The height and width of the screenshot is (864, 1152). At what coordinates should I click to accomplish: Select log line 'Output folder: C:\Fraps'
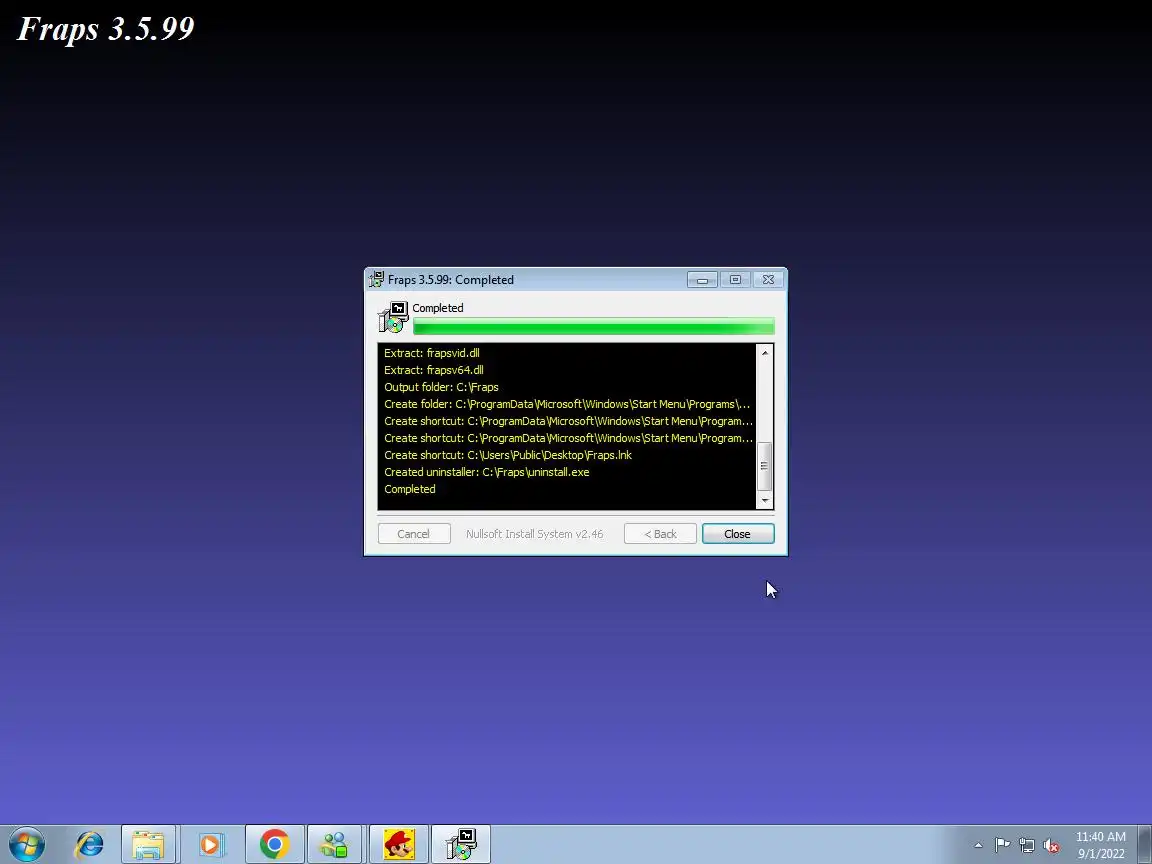(441, 387)
